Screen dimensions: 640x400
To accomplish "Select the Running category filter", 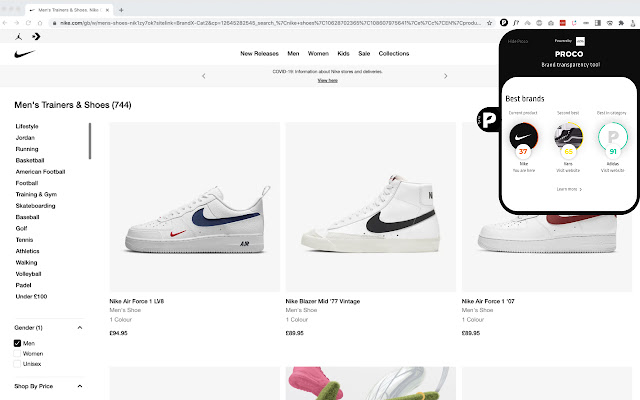I will click(x=27, y=149).
